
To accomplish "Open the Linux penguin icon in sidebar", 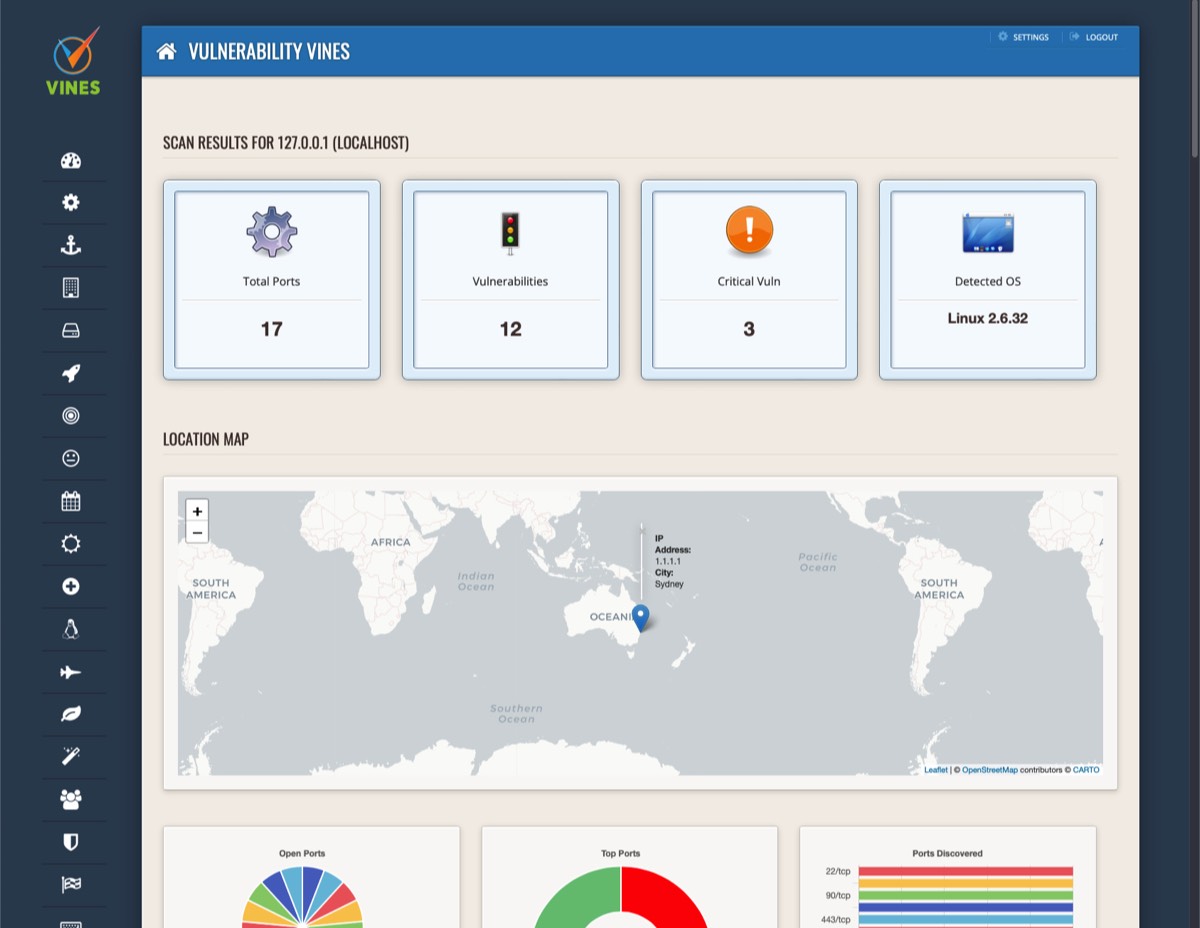I will 70,629.
